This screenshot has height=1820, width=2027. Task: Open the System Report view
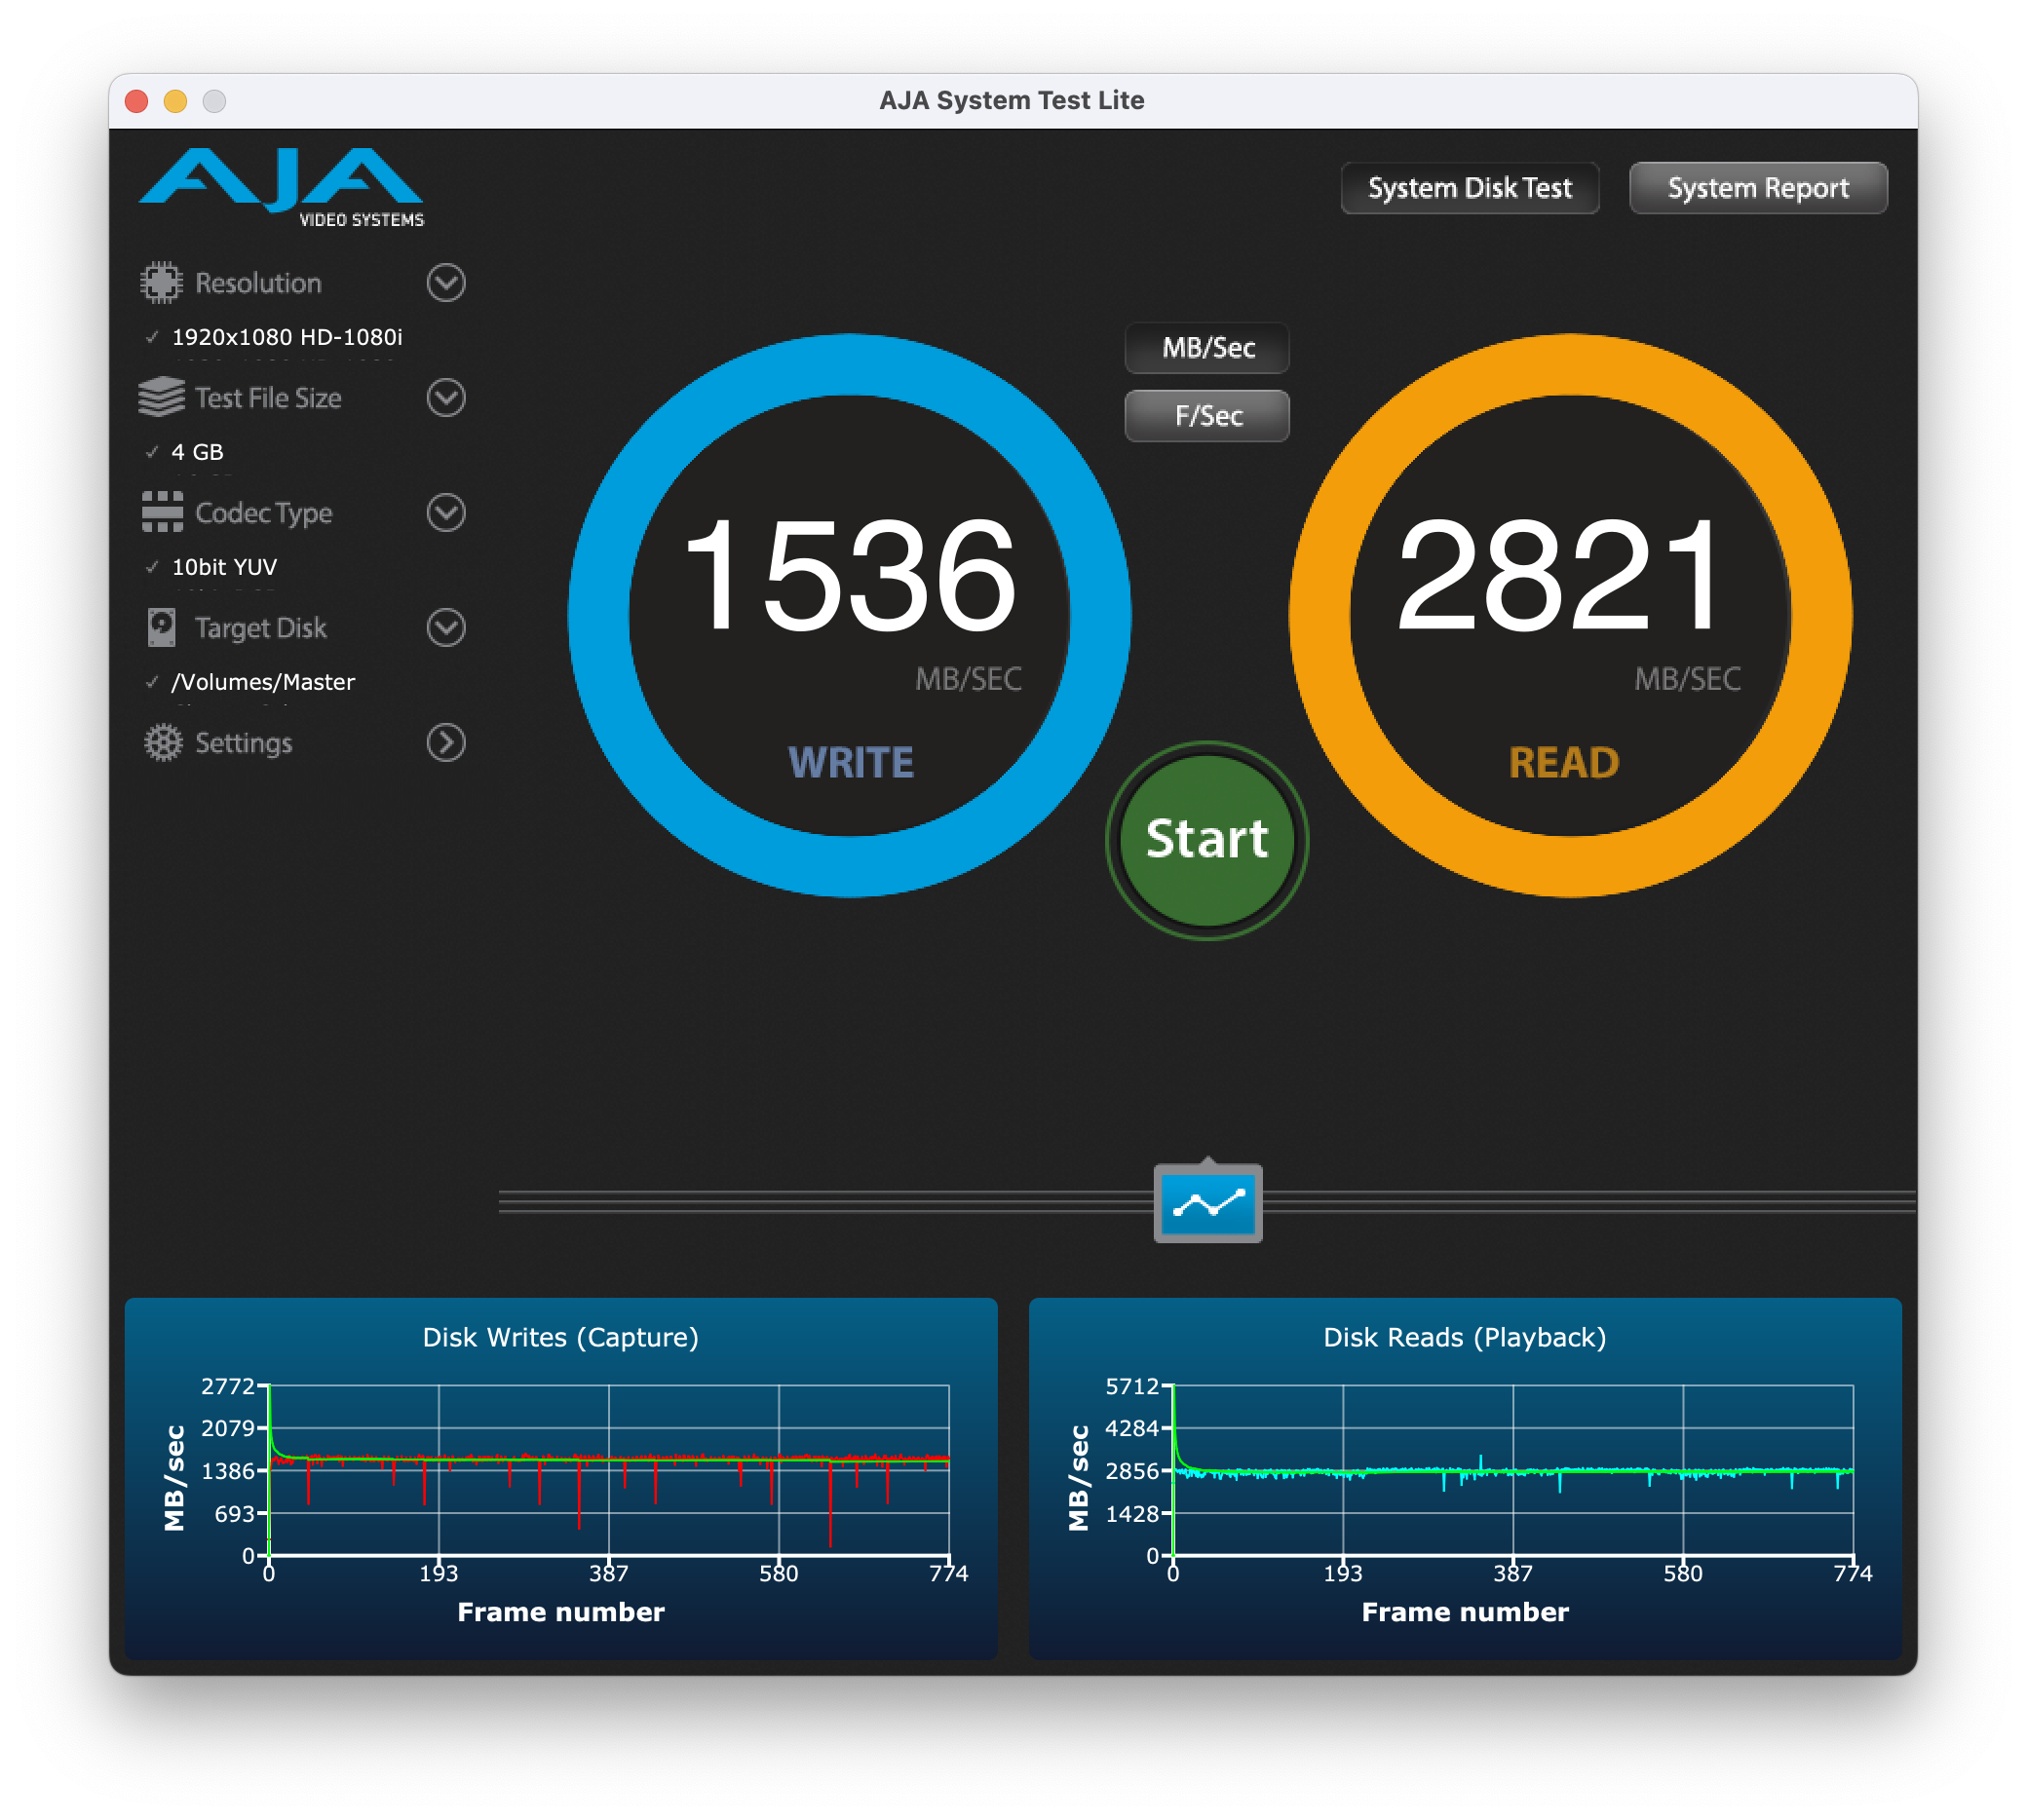pyautogui.click(x=1757, y=188)
